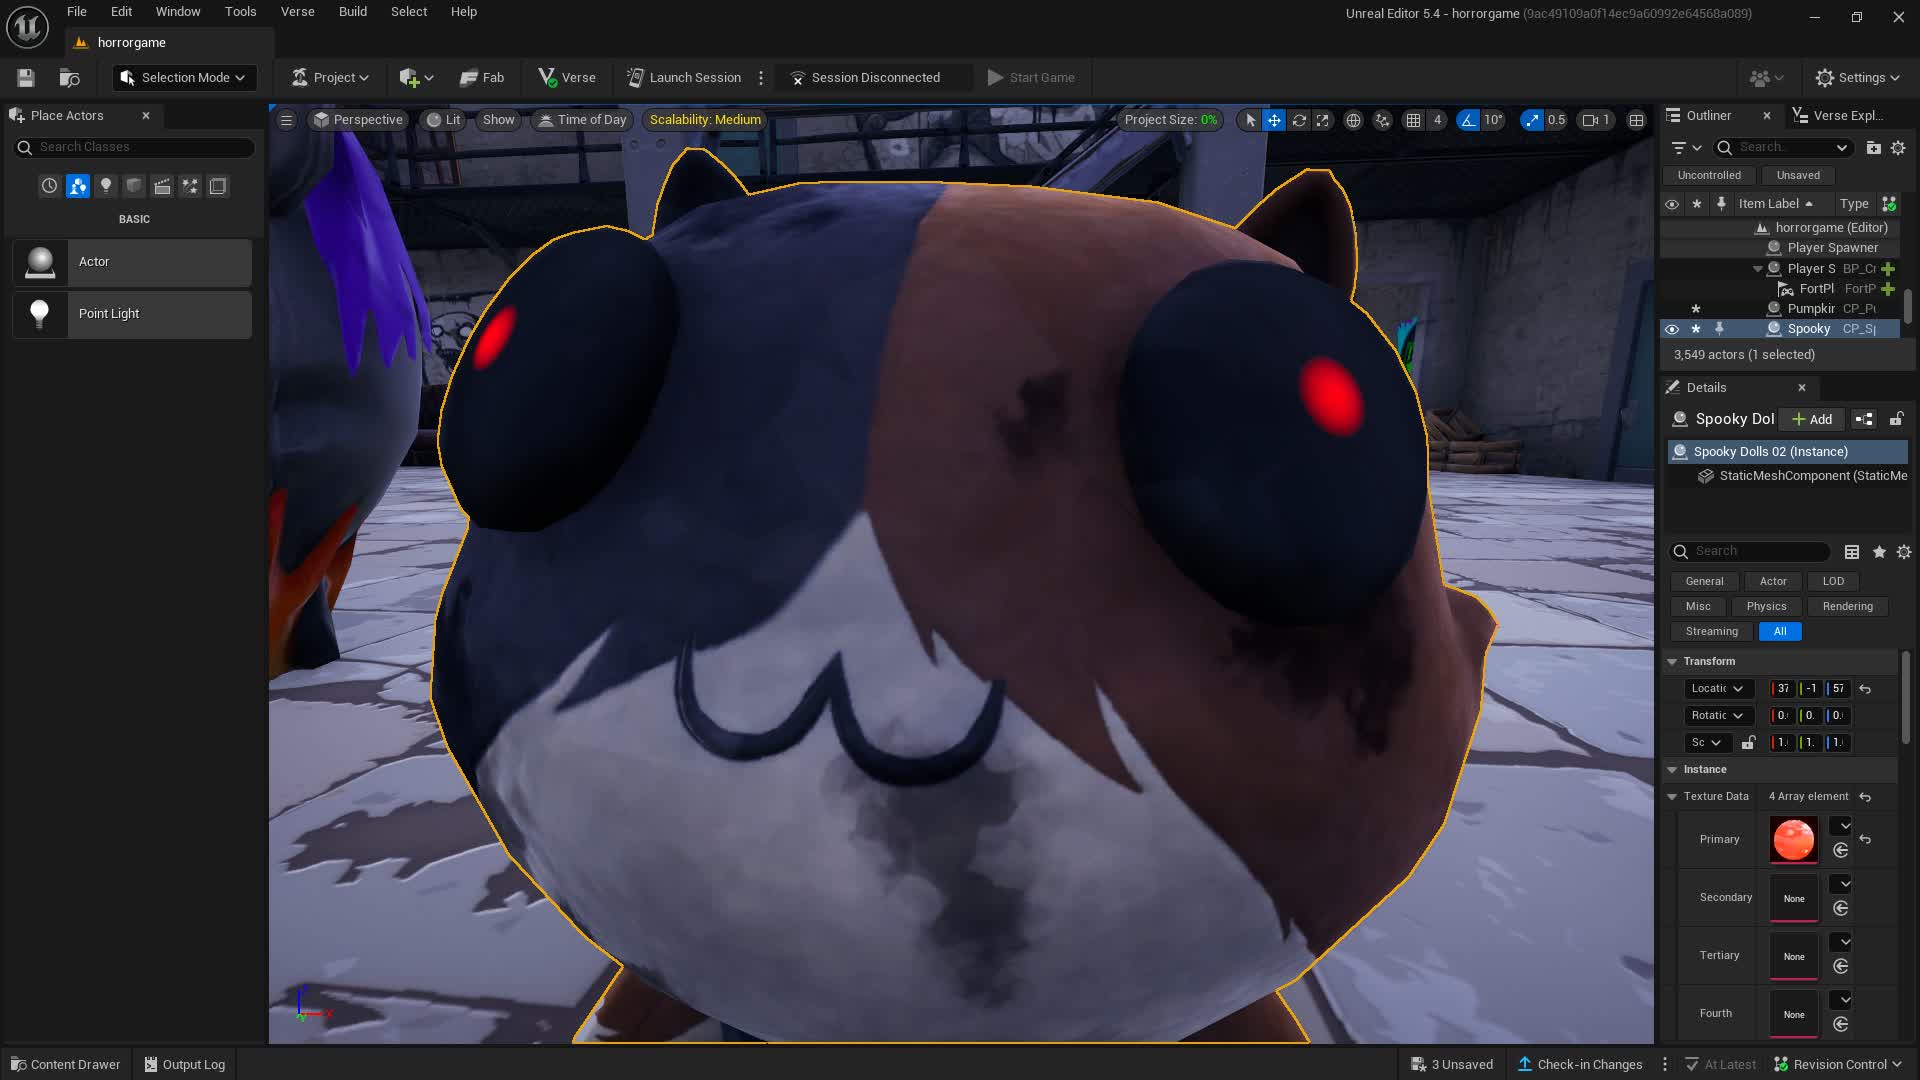Open the Fab marketplace
1920x1080 pixels.
tap(482, 78)
